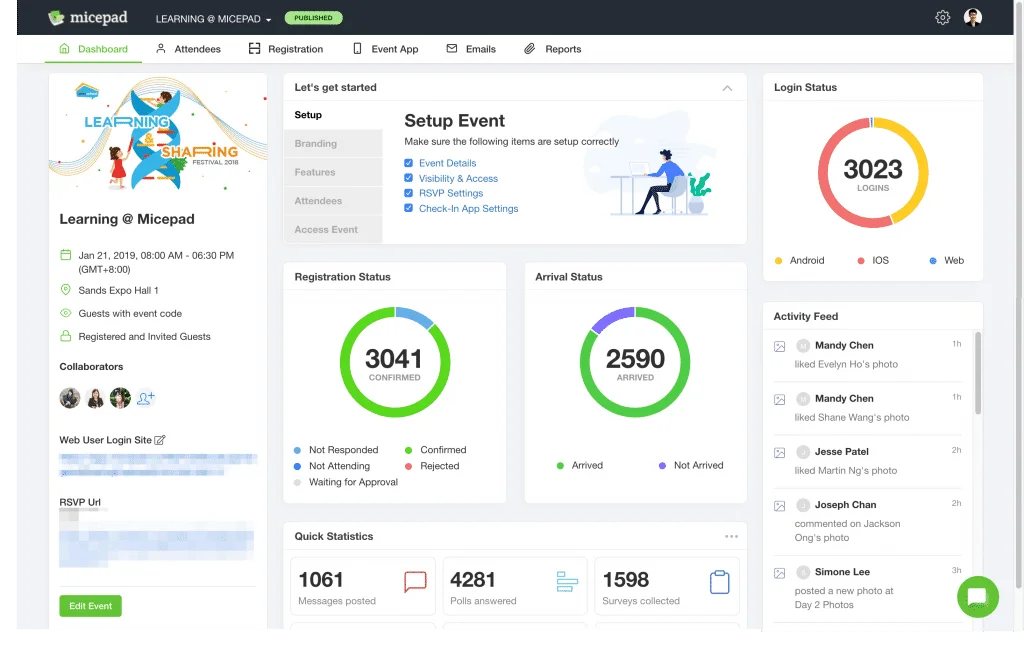Add a collaborator via the add-person icon
The image size is (1024, 649).
point(146,398)
